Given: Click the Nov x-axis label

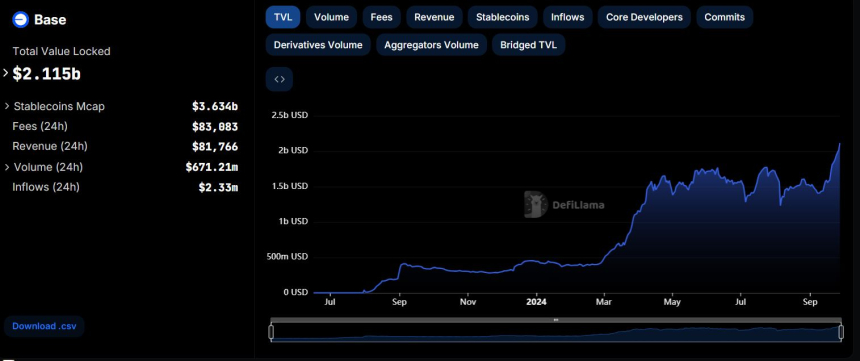Looking at the screenshot, I should tap(468, 302).
